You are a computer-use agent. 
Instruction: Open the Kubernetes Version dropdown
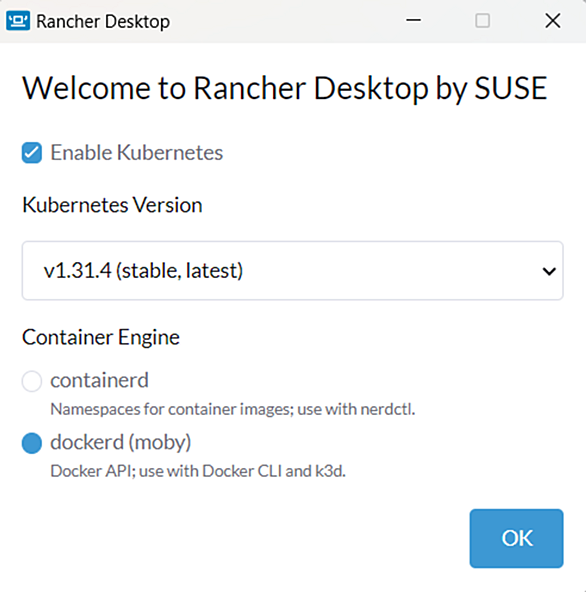coord(293,271)
